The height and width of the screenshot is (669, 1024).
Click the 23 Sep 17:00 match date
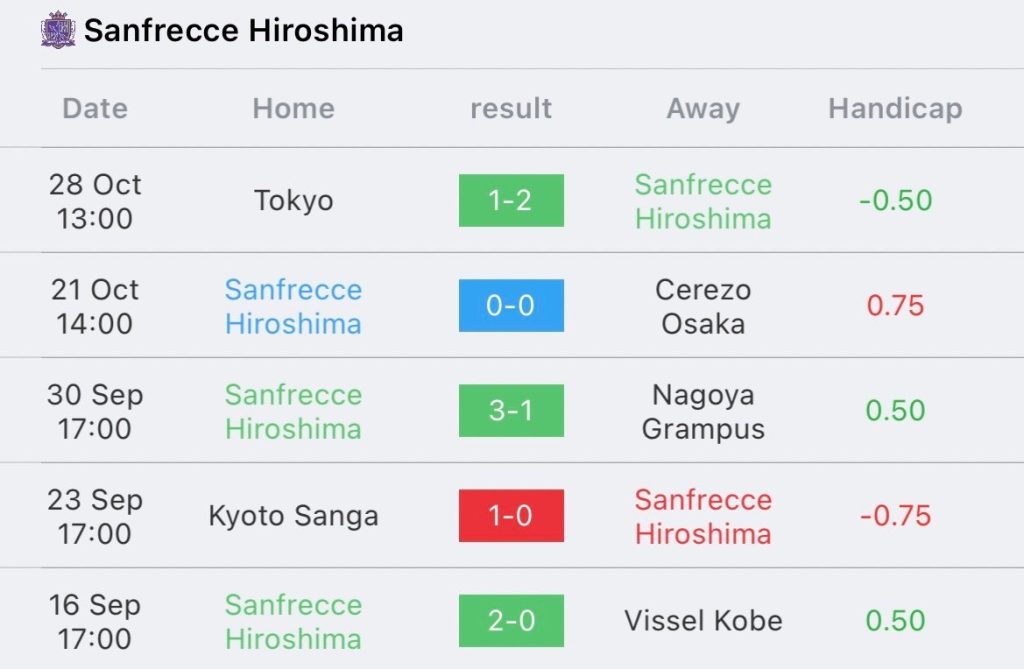click(95, 517)
